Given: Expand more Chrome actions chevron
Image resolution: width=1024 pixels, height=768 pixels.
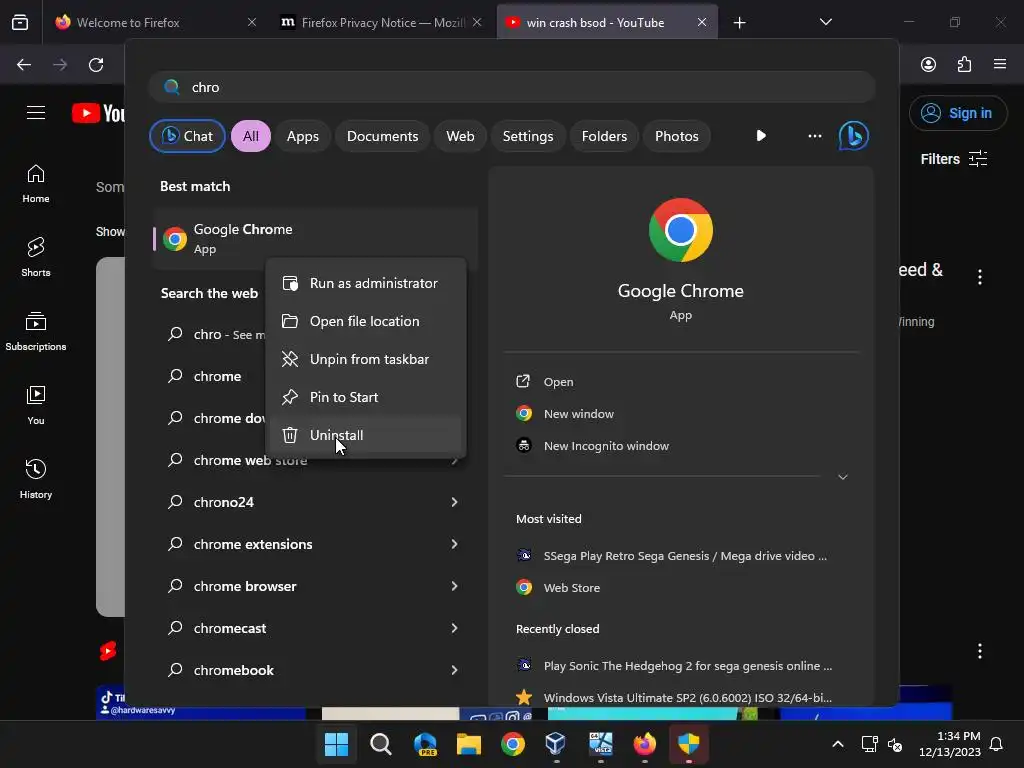Looking at the screenshot, I should 842,477.
